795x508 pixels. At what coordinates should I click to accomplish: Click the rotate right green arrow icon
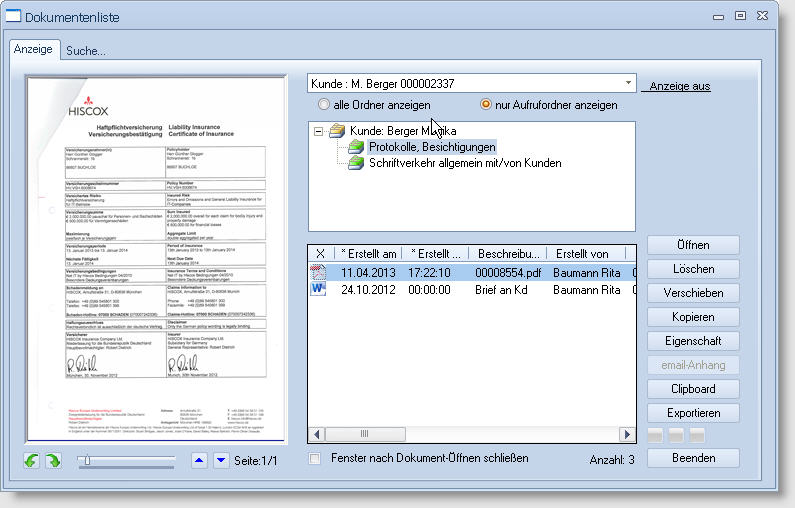pos(53,461)
